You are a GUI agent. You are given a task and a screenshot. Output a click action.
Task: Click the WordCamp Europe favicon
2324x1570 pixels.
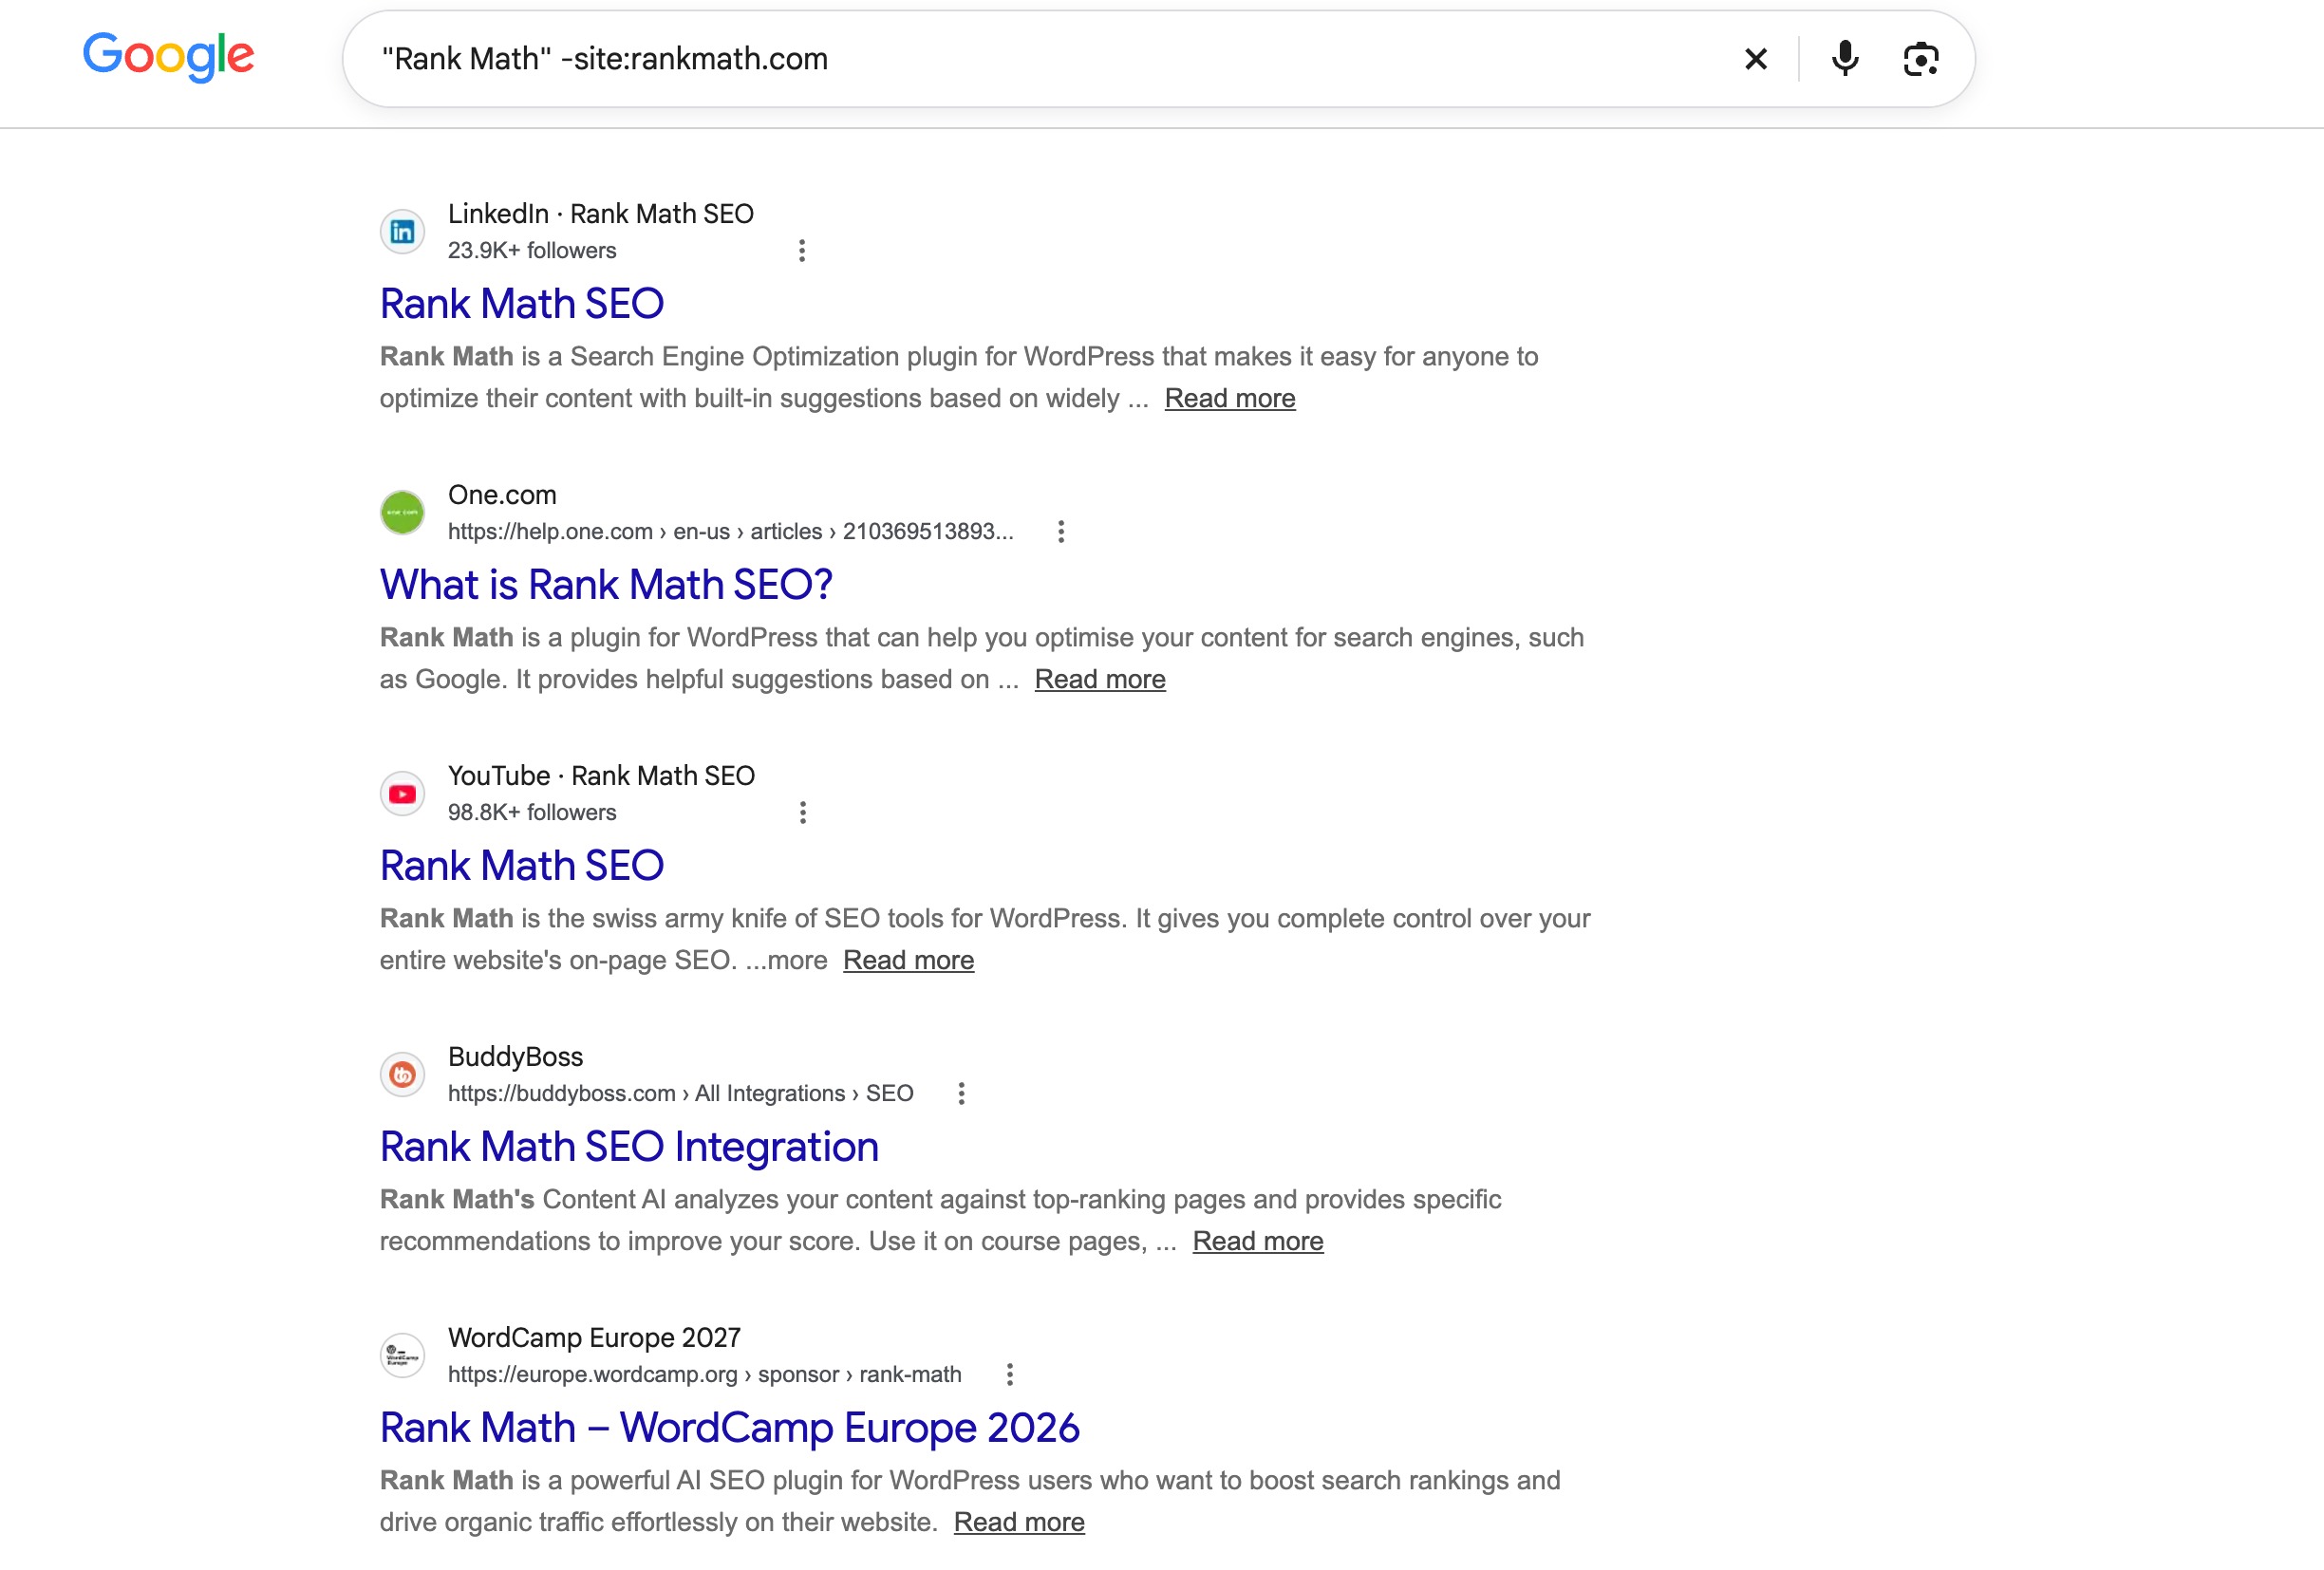(402, 1356)
